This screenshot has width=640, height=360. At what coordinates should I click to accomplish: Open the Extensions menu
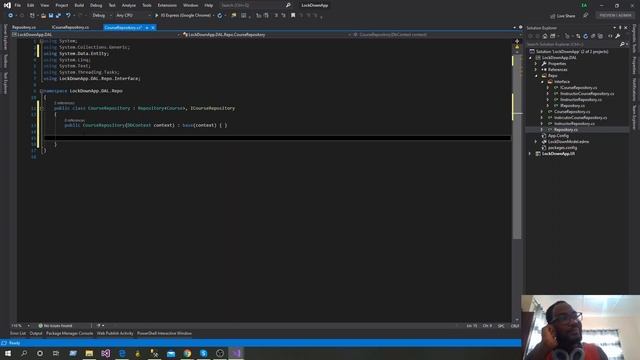167,5
